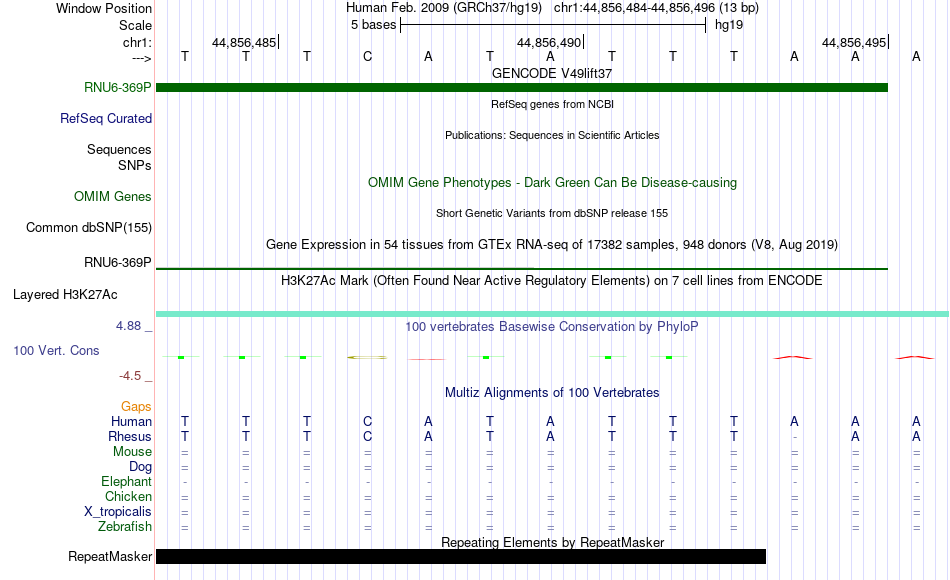Click the Dog species label

[140, 467]
